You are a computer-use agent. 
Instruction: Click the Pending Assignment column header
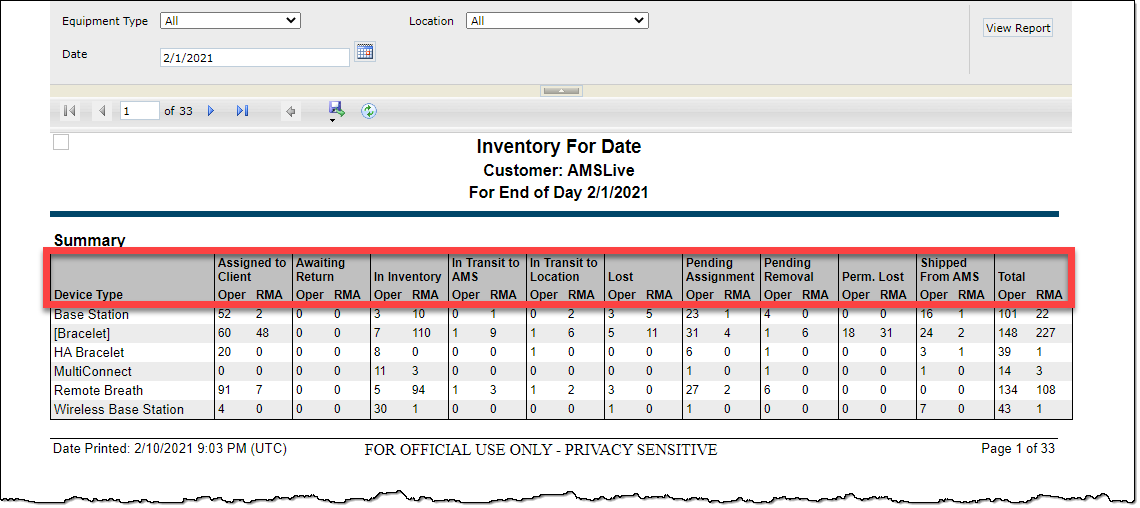pos(719,270)
